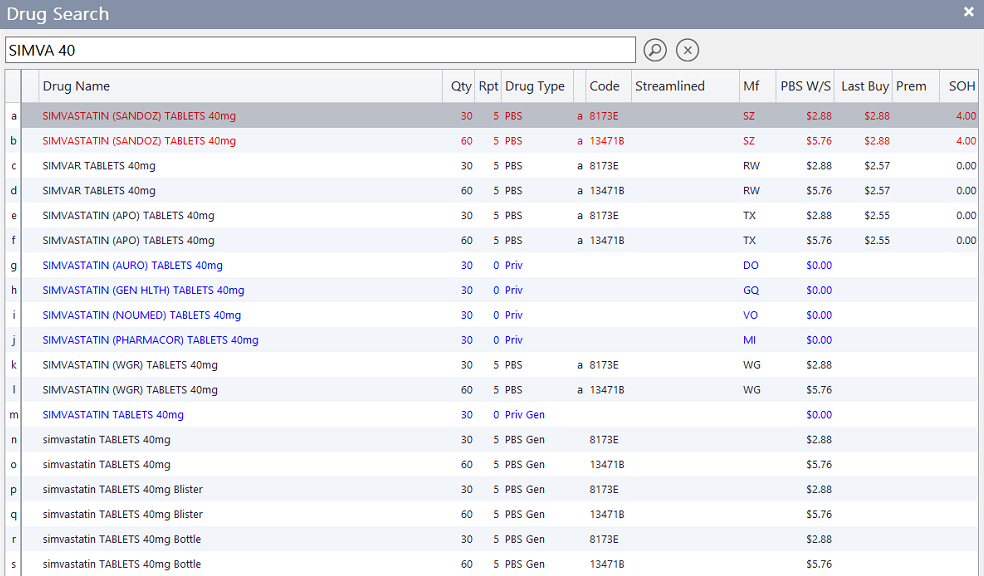
Task: Click Last Buy $2.57 in row c
Action: click(x=877, y=166)
